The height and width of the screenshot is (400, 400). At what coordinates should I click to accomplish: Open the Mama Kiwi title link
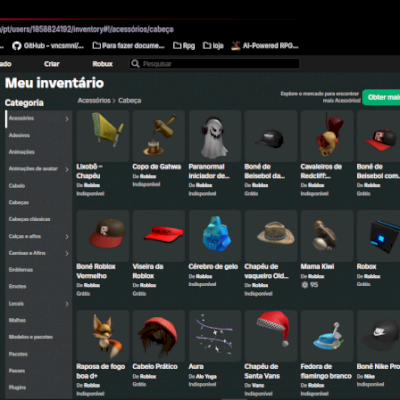(x=317, y=267)
